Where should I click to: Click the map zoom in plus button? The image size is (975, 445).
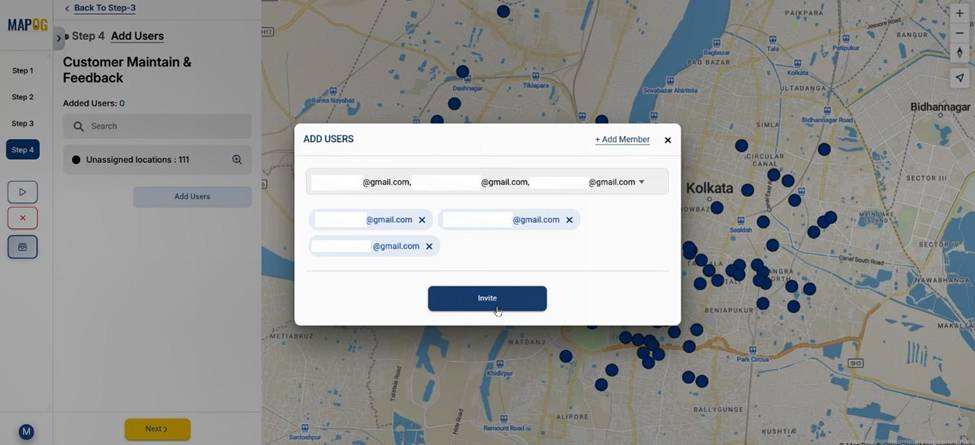[x=959, y=13]
